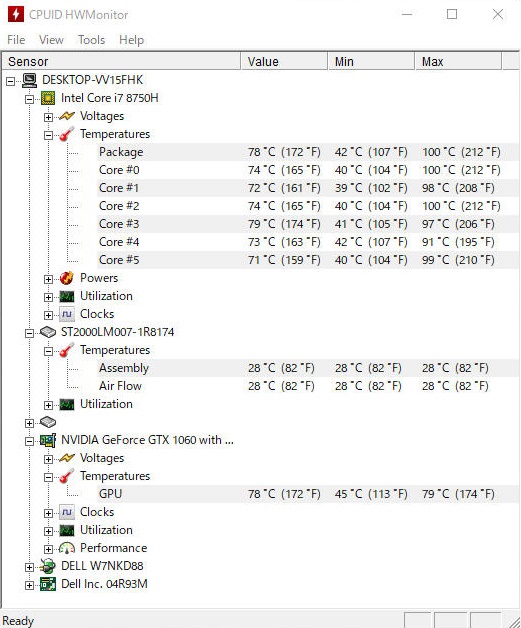Click the Dell Inc. 04R93M motherboard icon
The height and width of the screenshot is (628, 521).
coord(48,584)
